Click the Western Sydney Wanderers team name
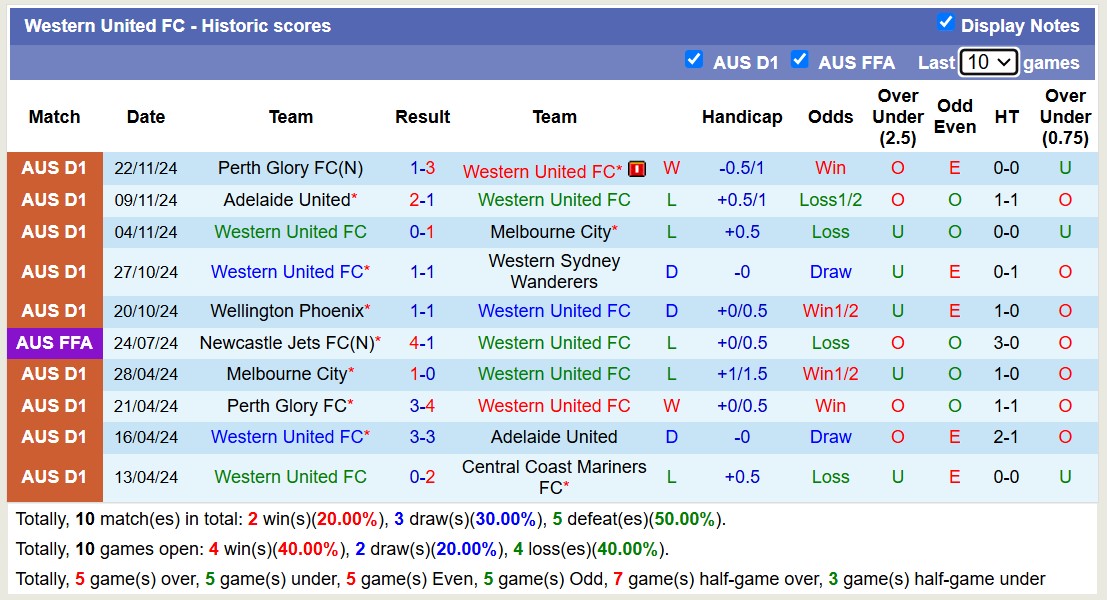This screenshot has width=1108, height=600. pyautogui.click(x=554, y=271)
